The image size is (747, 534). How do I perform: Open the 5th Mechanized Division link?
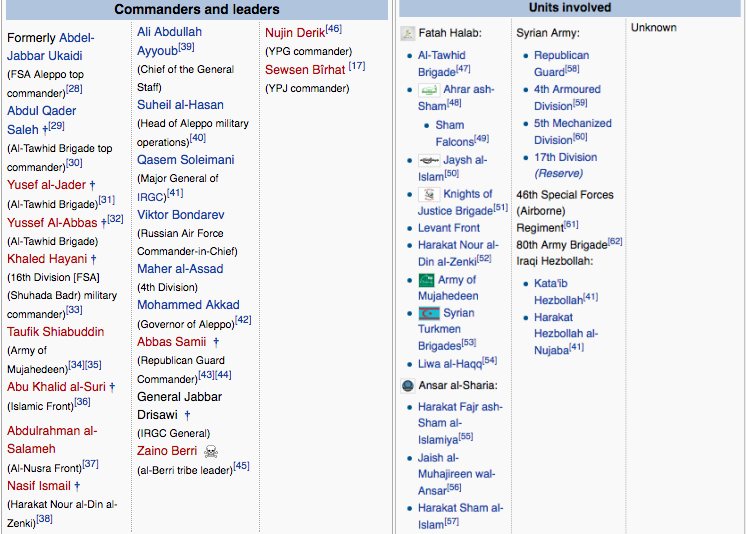(x=573, y=131)
